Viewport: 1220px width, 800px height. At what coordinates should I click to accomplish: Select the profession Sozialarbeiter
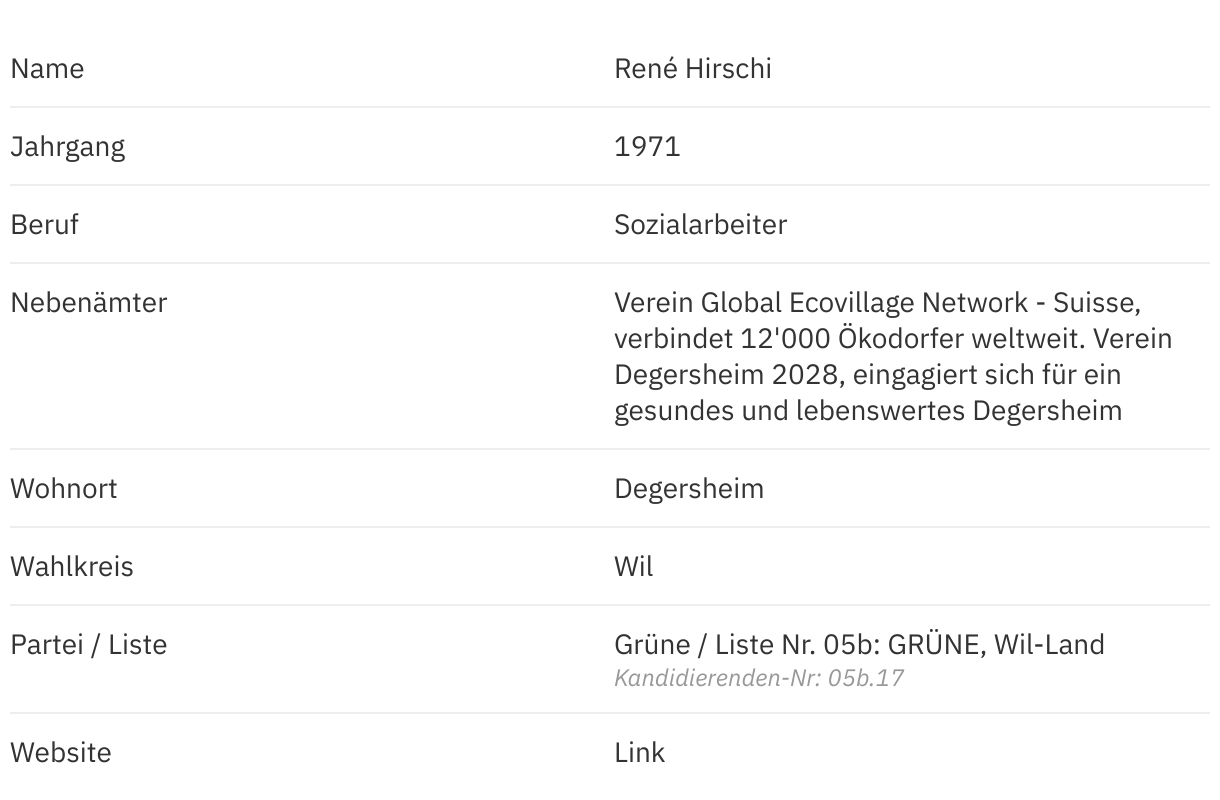(700, 225)
